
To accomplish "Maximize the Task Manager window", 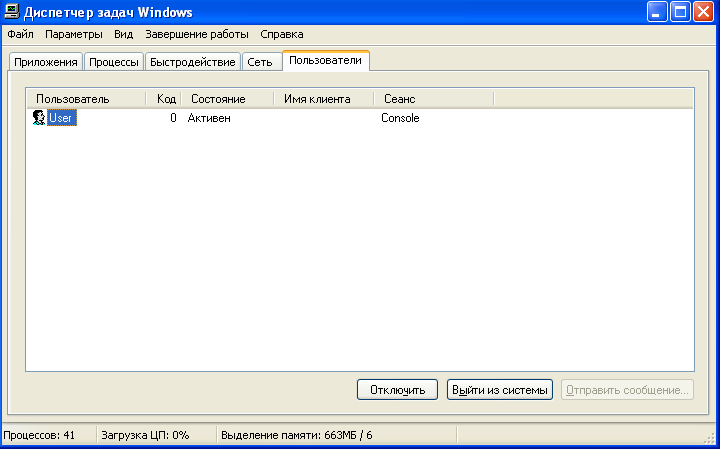I will coord(680,12).
